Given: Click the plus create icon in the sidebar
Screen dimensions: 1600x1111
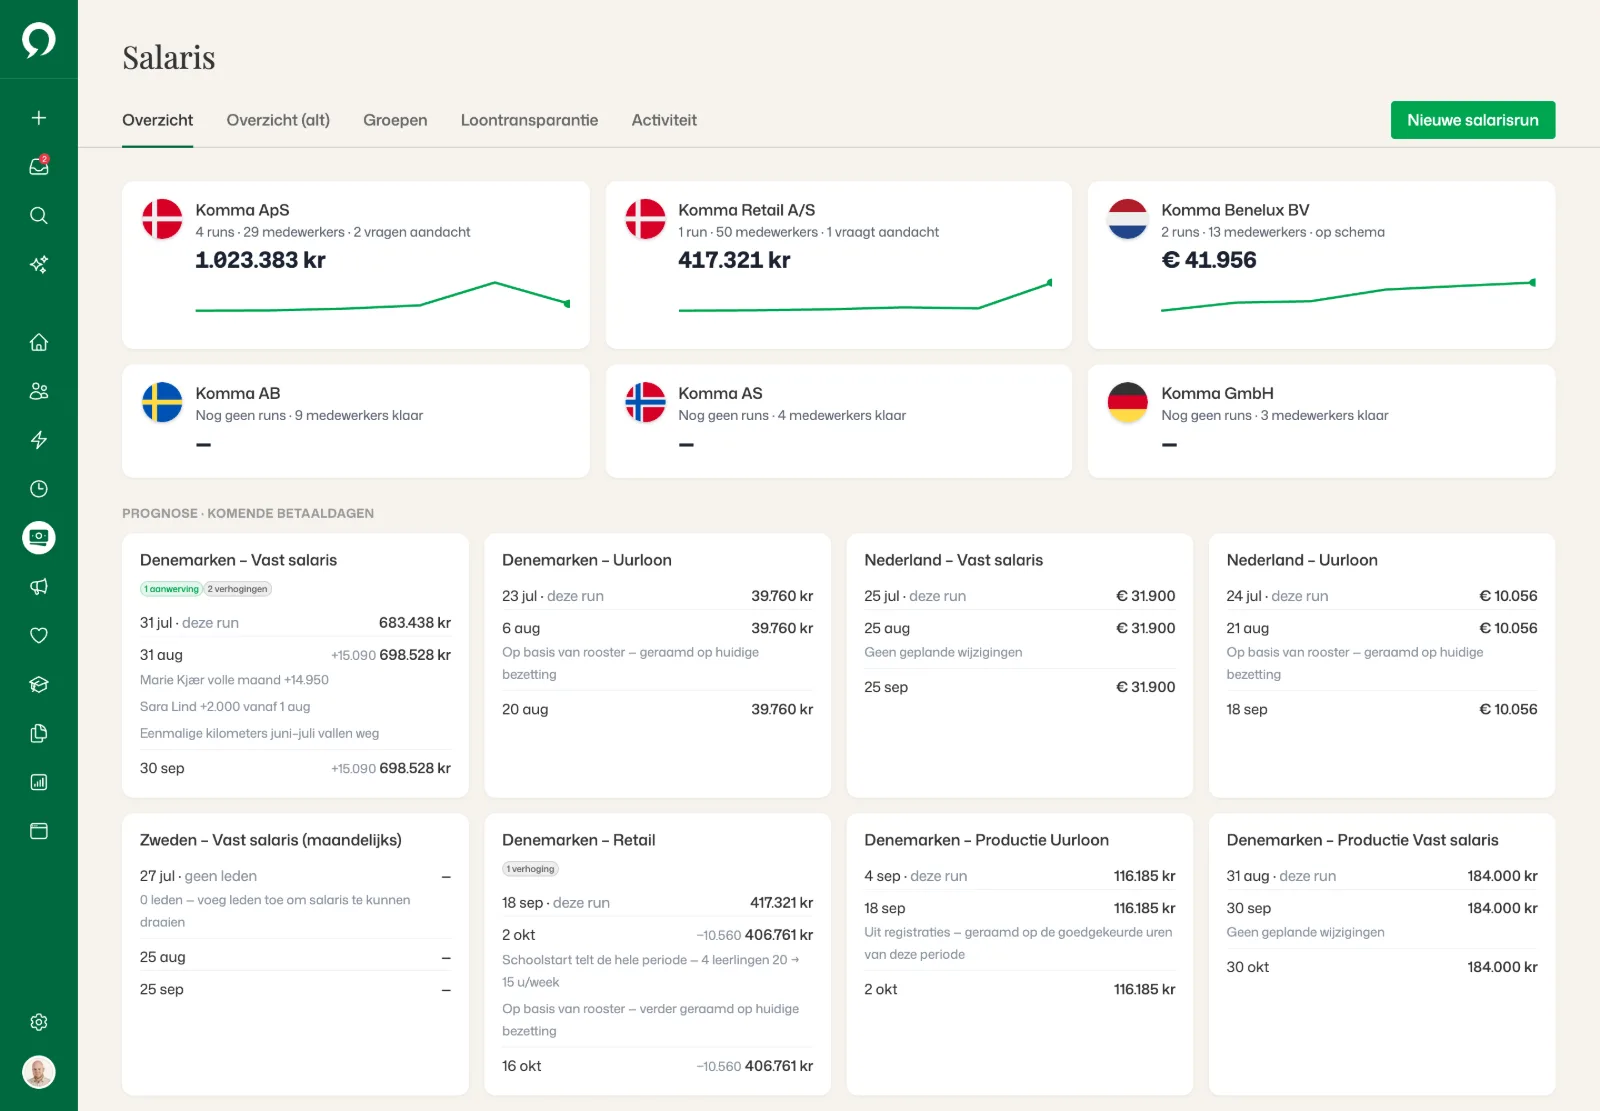Looking at the screenshot, I should (x=39, y=118).
